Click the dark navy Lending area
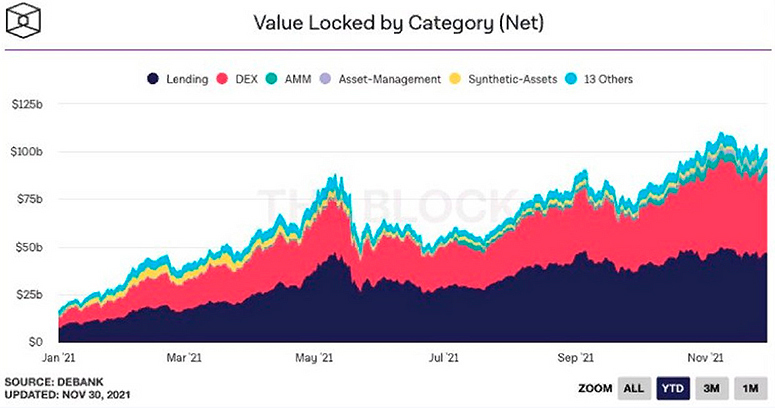 (x=400, y=310)
